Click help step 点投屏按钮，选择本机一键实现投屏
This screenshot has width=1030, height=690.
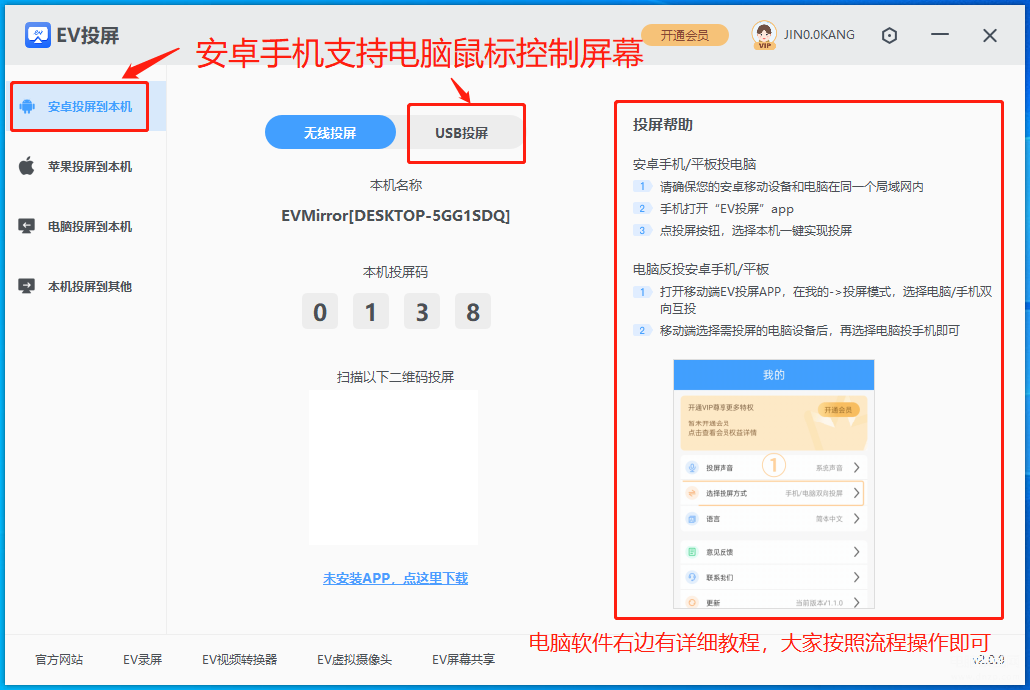pos(755,231)
